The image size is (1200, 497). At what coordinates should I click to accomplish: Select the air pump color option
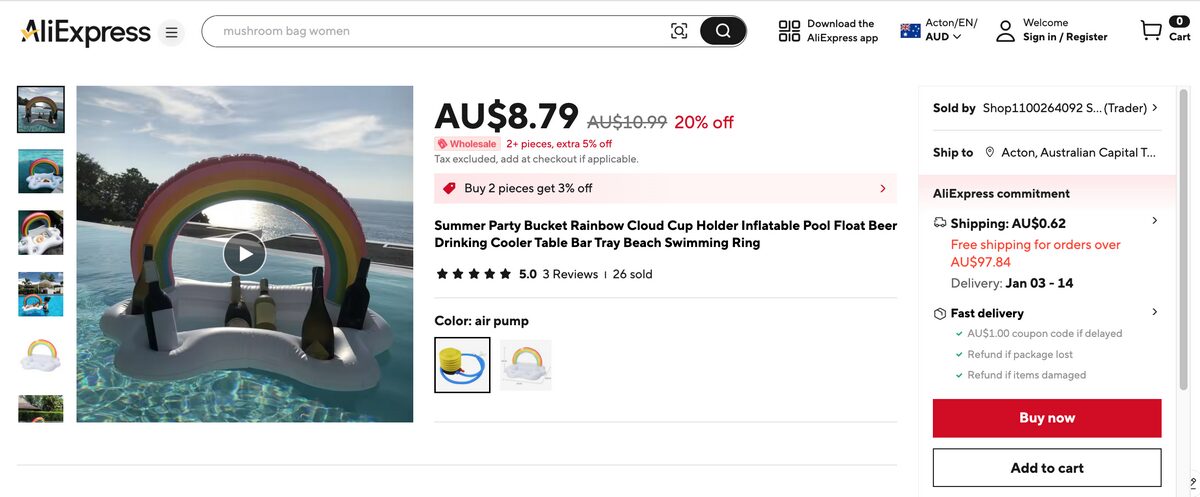pos(462,365)
